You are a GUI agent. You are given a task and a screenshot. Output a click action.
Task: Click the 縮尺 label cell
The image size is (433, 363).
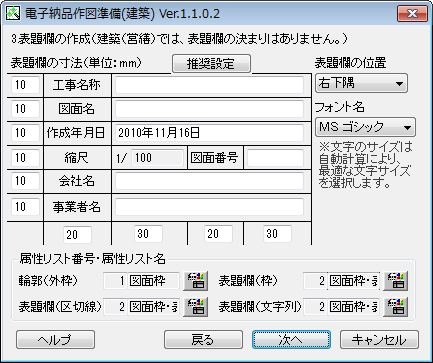point(77,158)
